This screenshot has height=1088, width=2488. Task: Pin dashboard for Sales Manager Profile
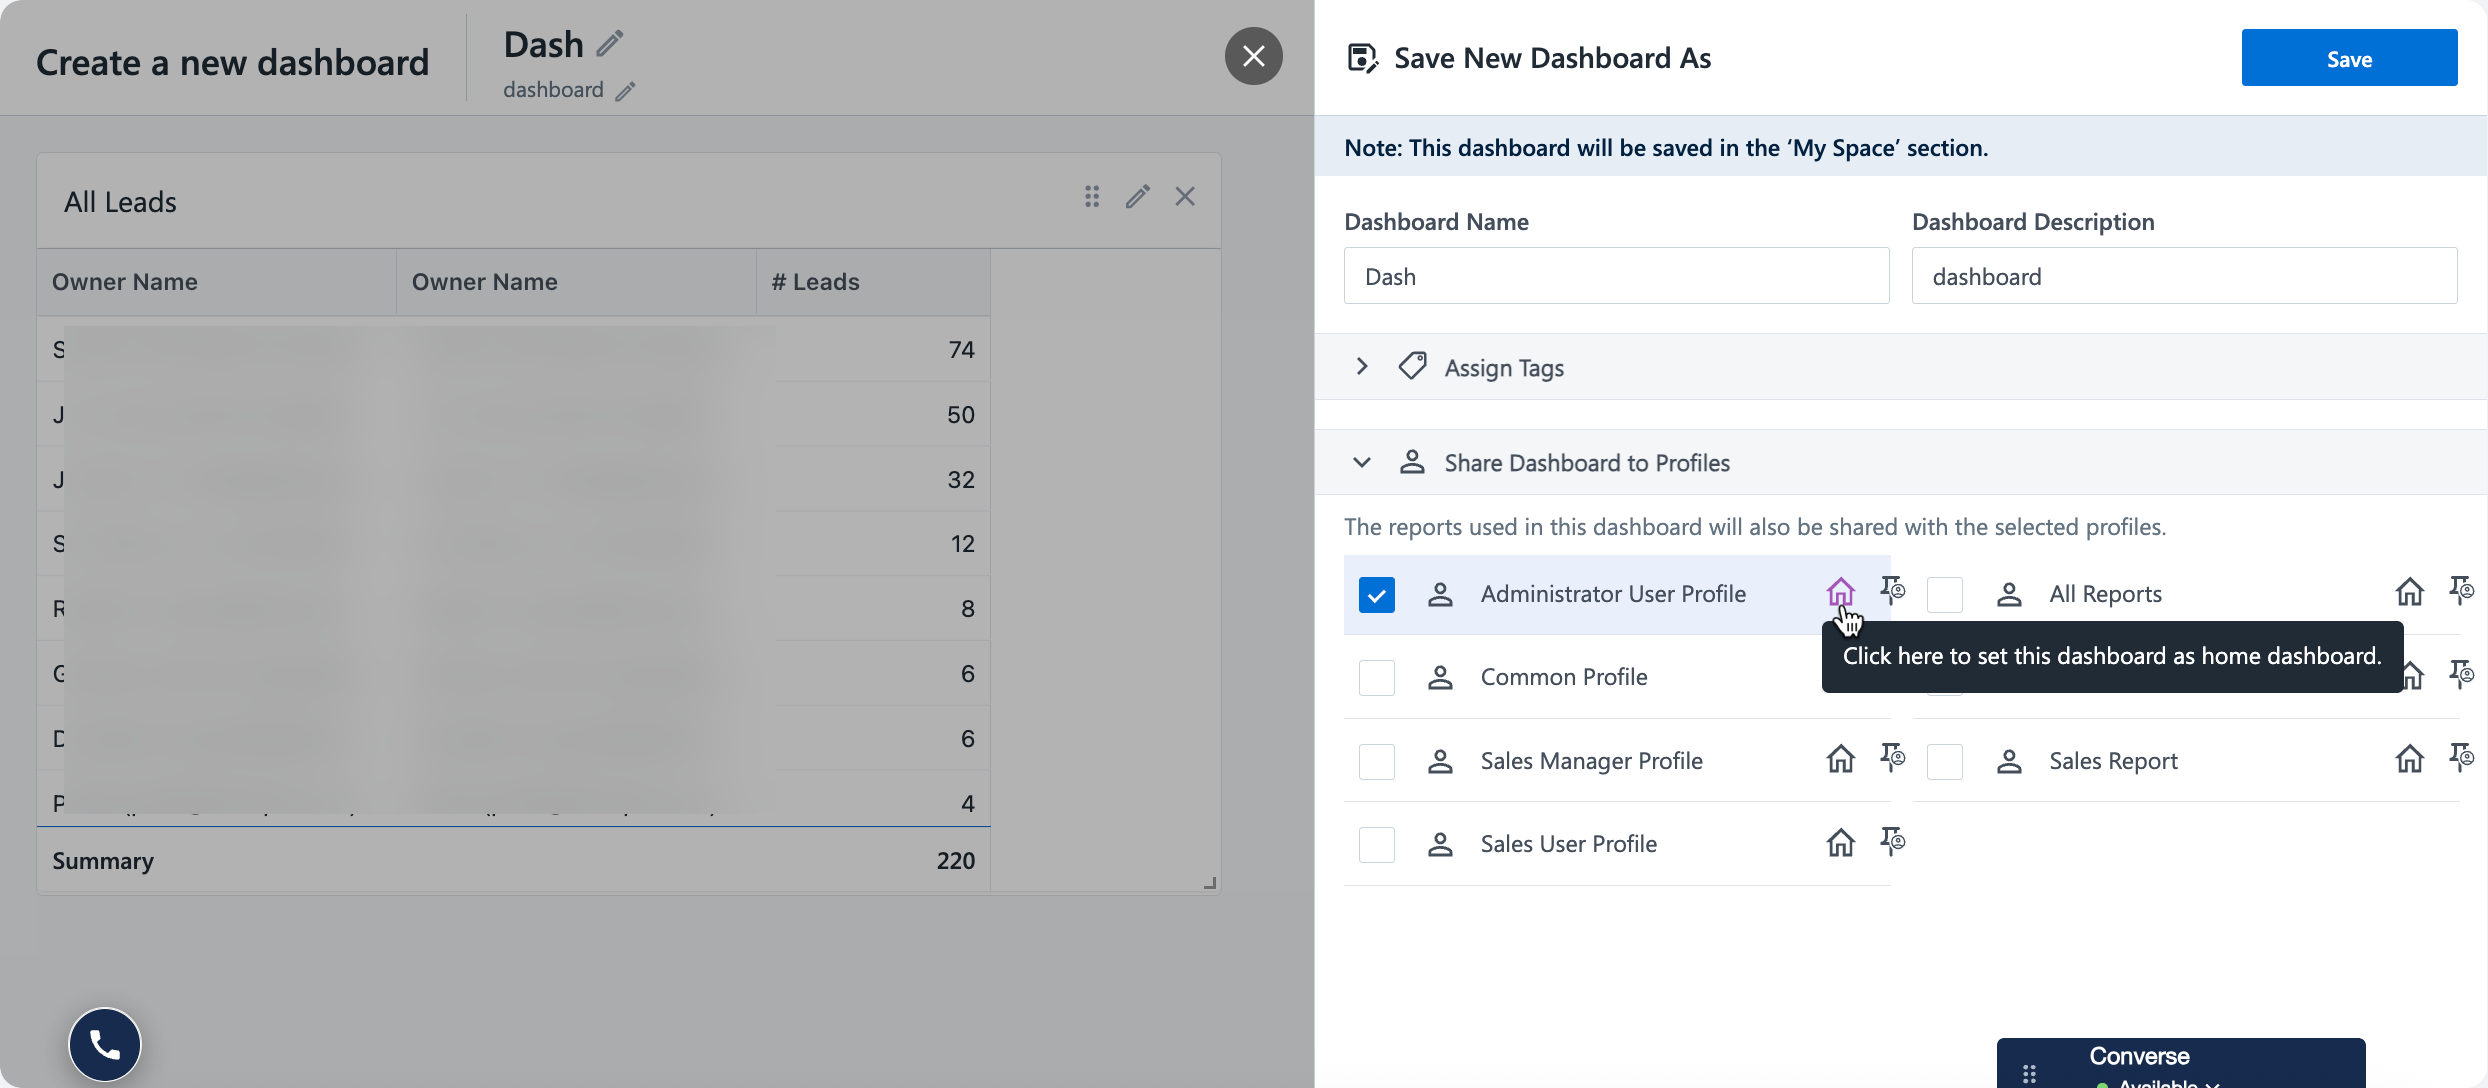pos(1892,759)
